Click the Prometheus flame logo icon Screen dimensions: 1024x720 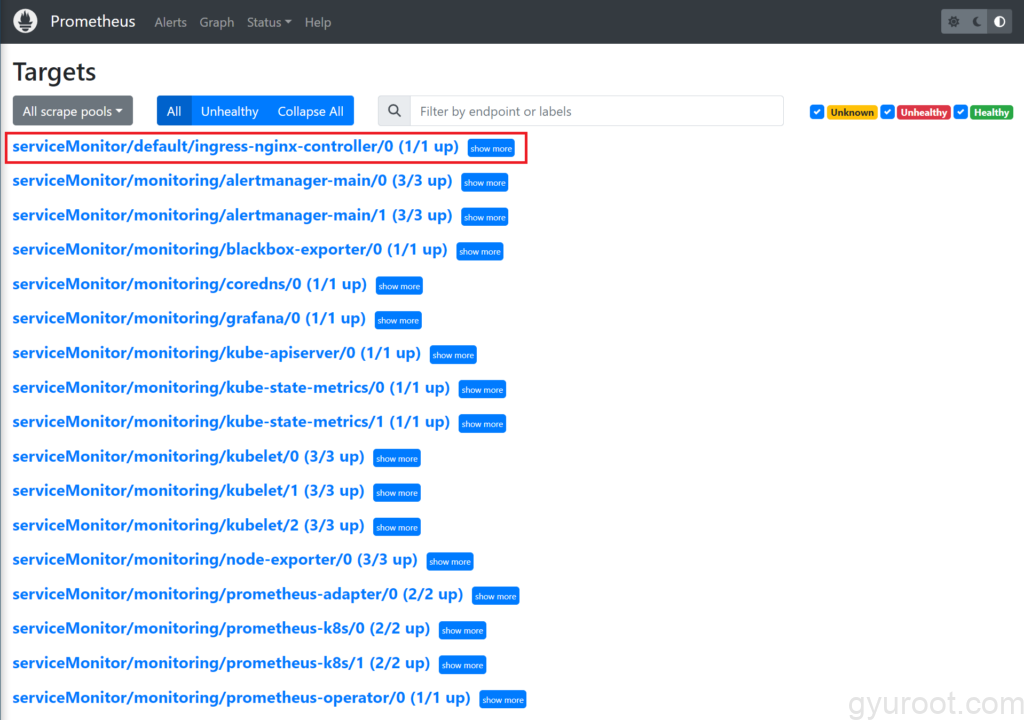coord(25,22)
